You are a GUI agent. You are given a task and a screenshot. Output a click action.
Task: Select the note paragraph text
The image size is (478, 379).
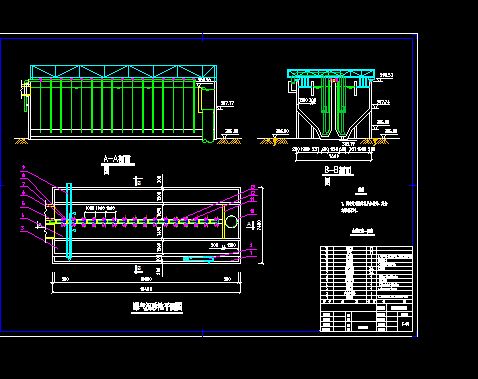pos(364,207)
